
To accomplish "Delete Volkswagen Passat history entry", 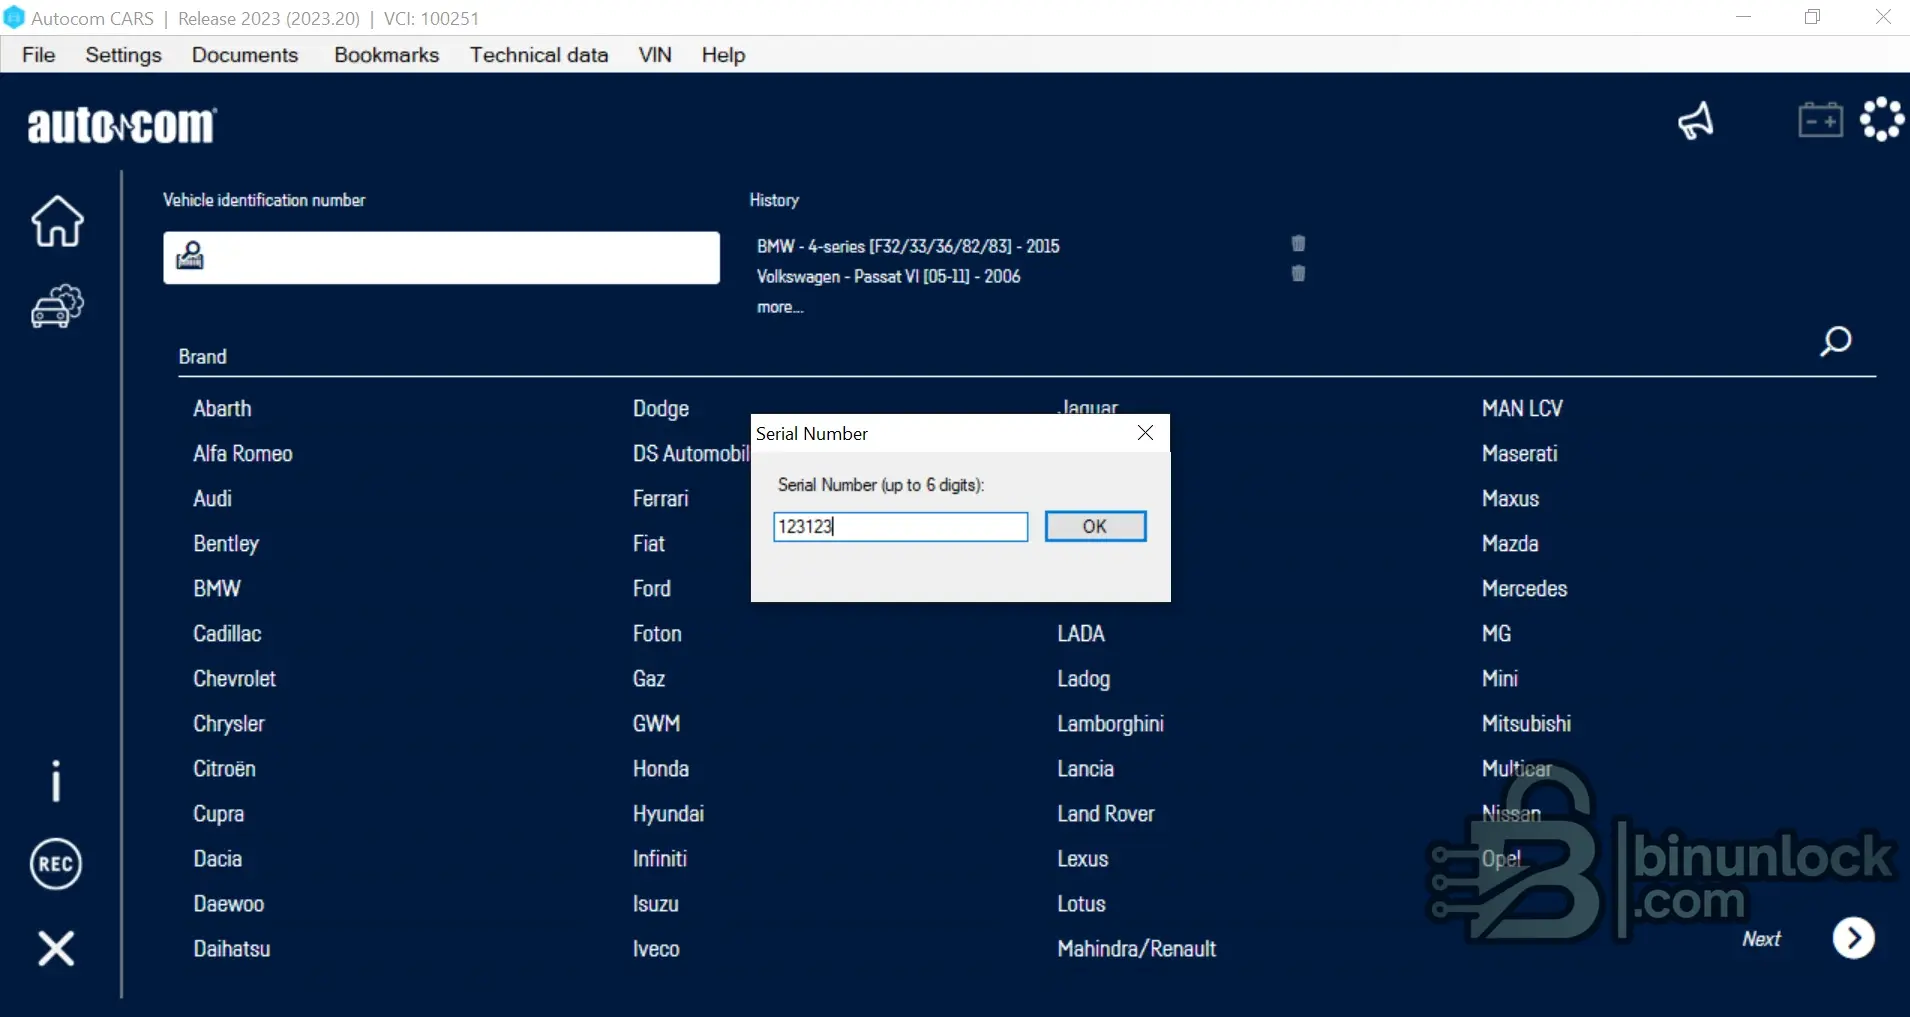I will click(x=1298, y=274).
